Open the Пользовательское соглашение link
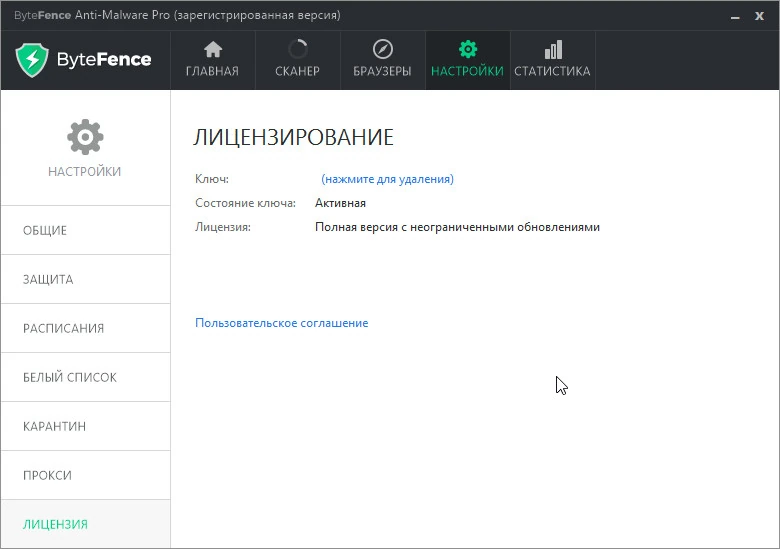Screen dimensions: 780x549 [x=282, y=323]
